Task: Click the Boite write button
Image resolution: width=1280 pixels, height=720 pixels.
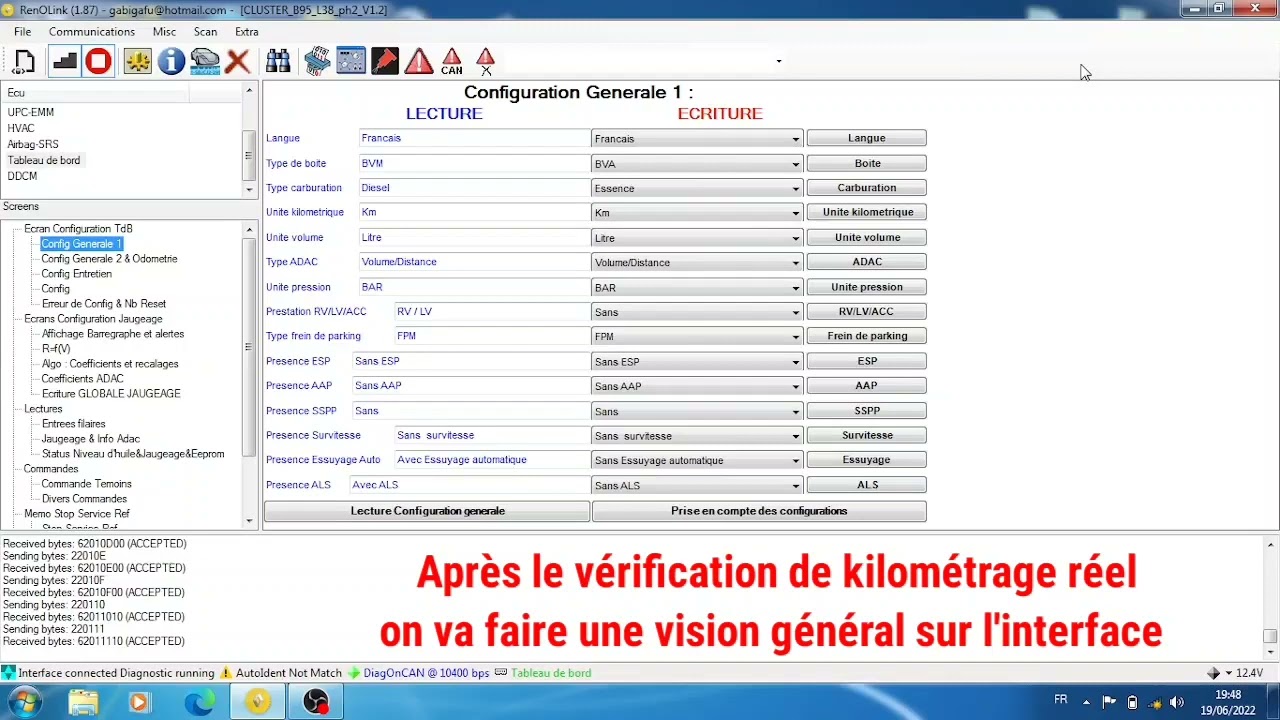Action: 867,163
